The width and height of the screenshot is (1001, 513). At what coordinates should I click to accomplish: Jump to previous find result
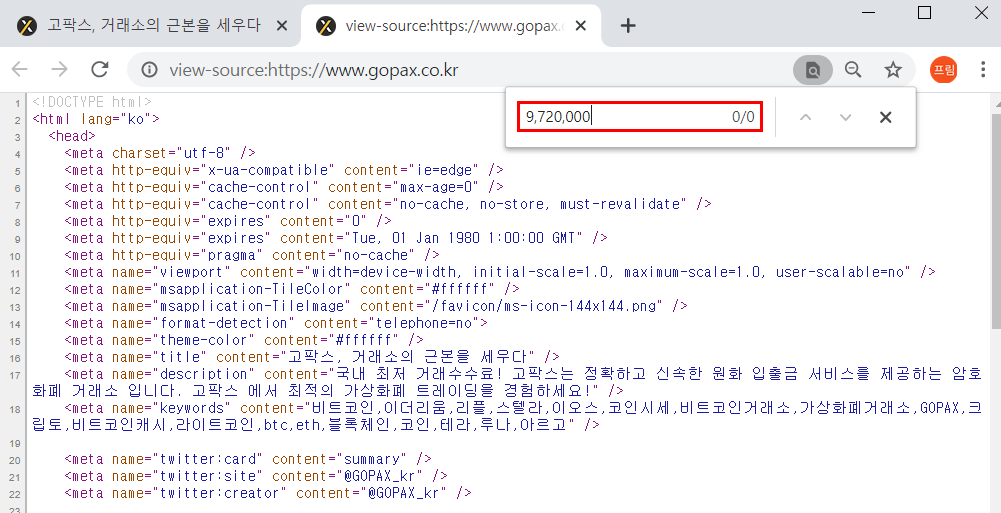[x=806, y=117]
